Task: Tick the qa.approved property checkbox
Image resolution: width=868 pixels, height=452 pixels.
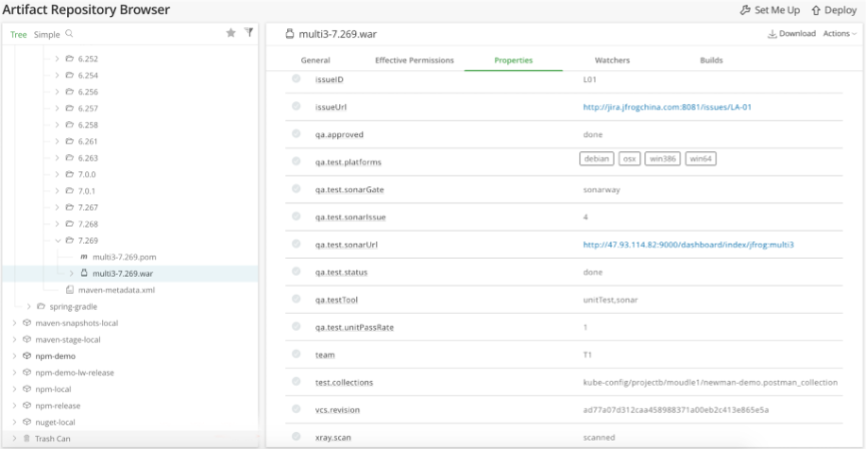Action: 296,134
